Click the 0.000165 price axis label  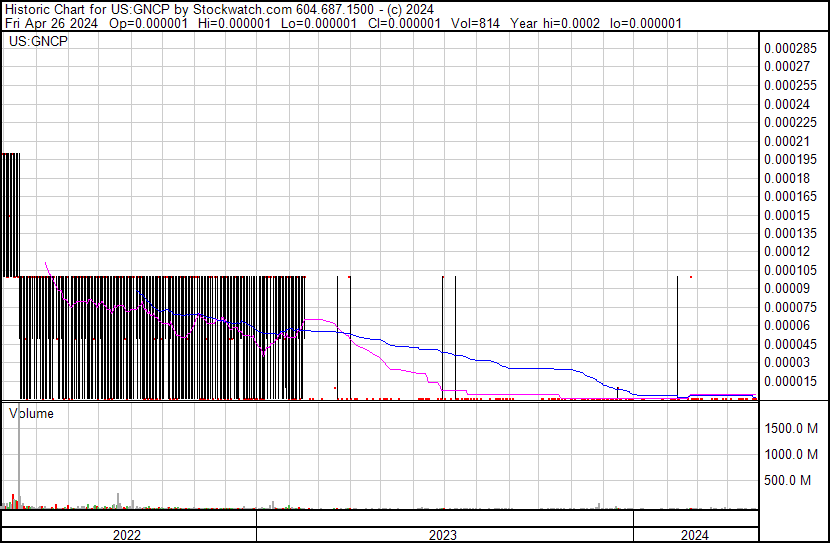tap(790, 196)
